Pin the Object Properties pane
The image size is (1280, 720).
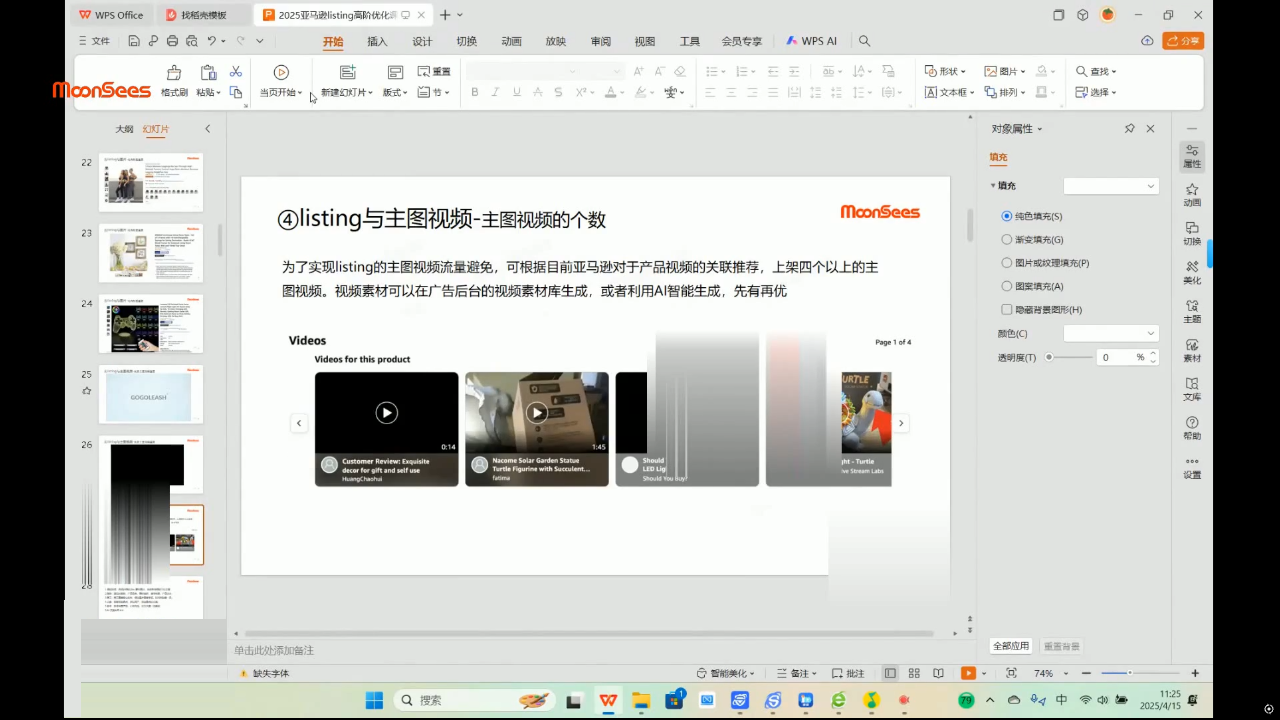(1129, 129)
